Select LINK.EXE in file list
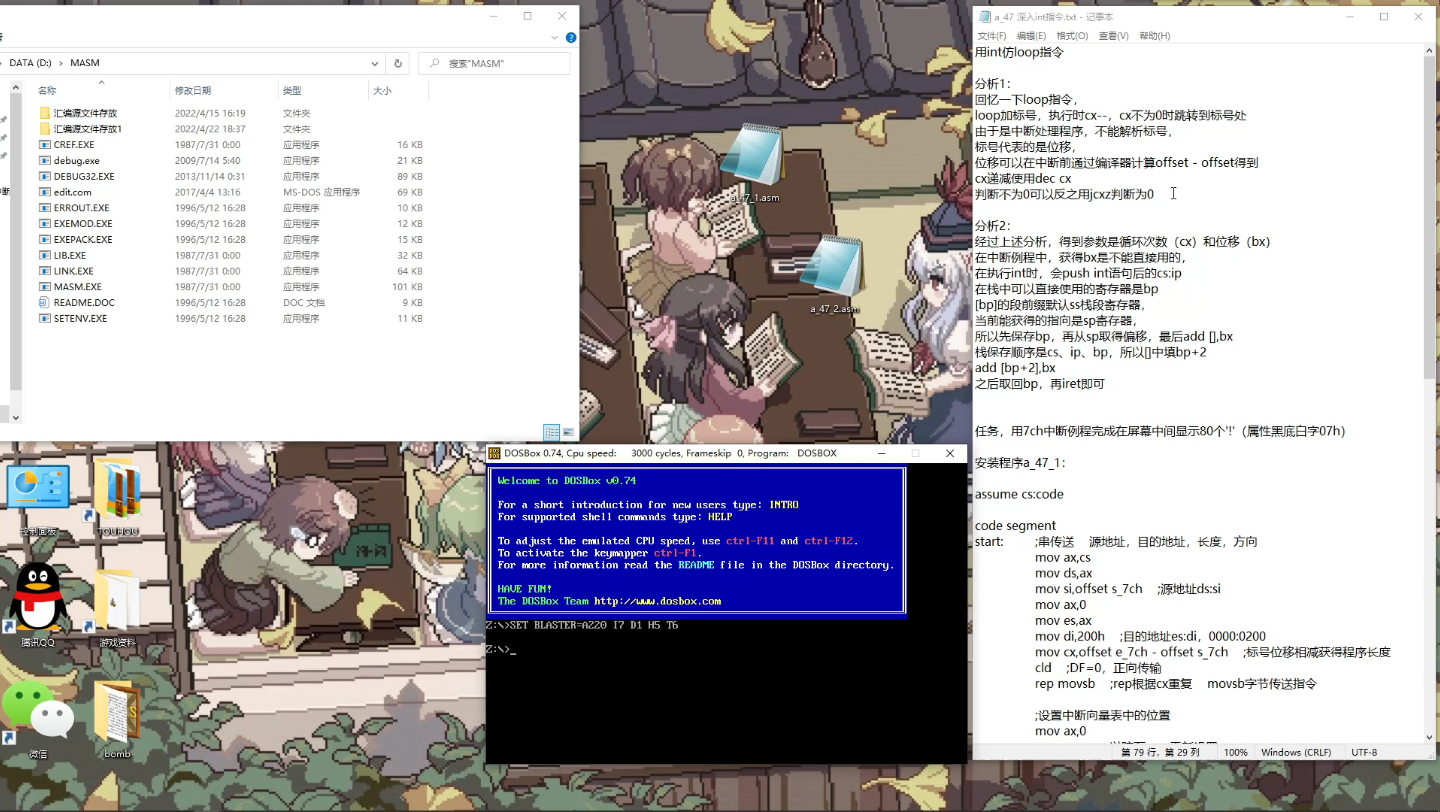 click(x=231, y=271)
